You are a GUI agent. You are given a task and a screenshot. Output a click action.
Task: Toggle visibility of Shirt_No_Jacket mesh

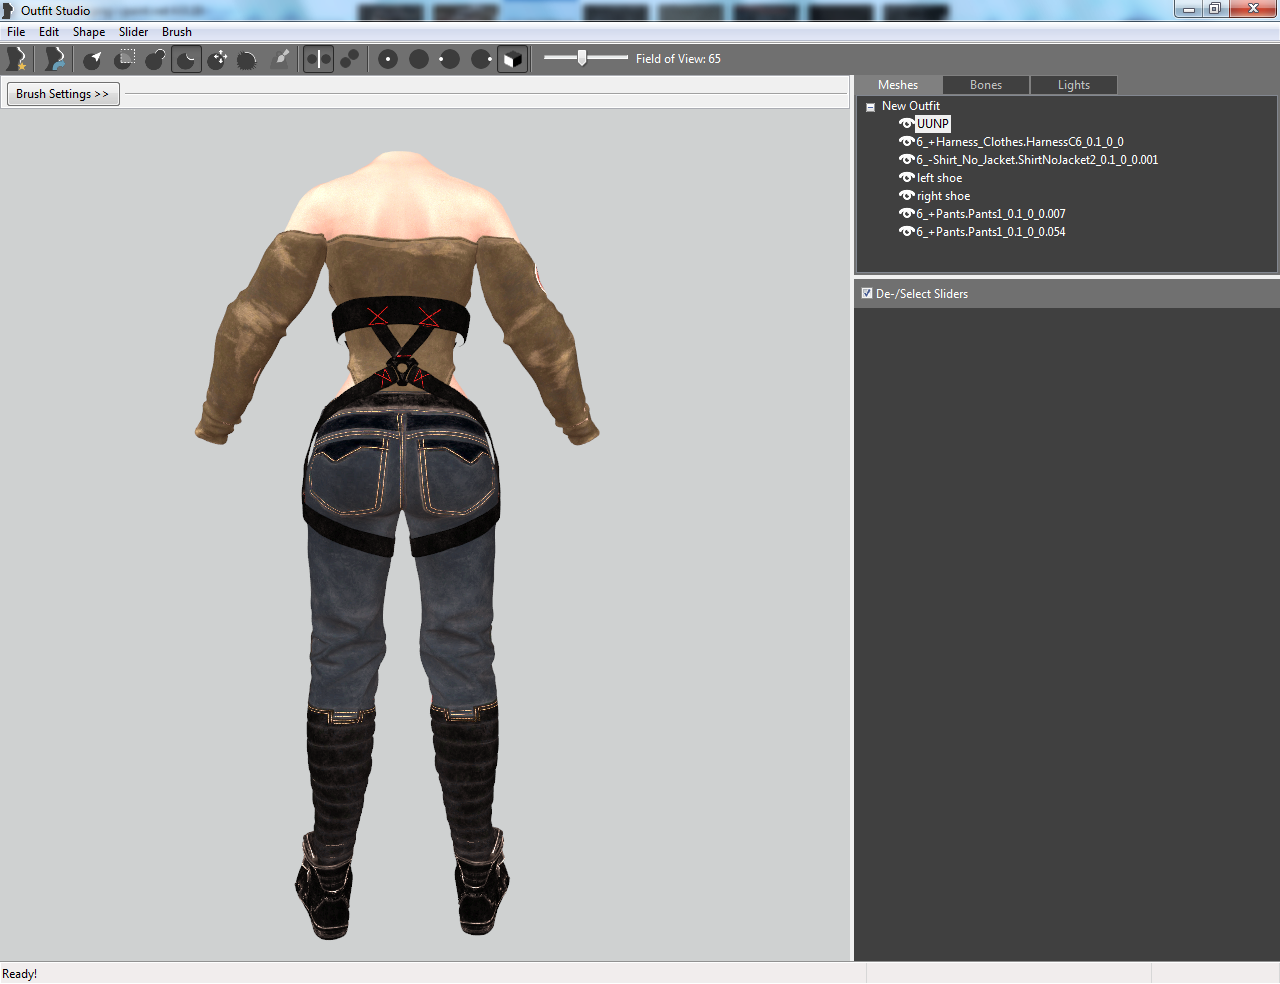click(x=906, y=160)
